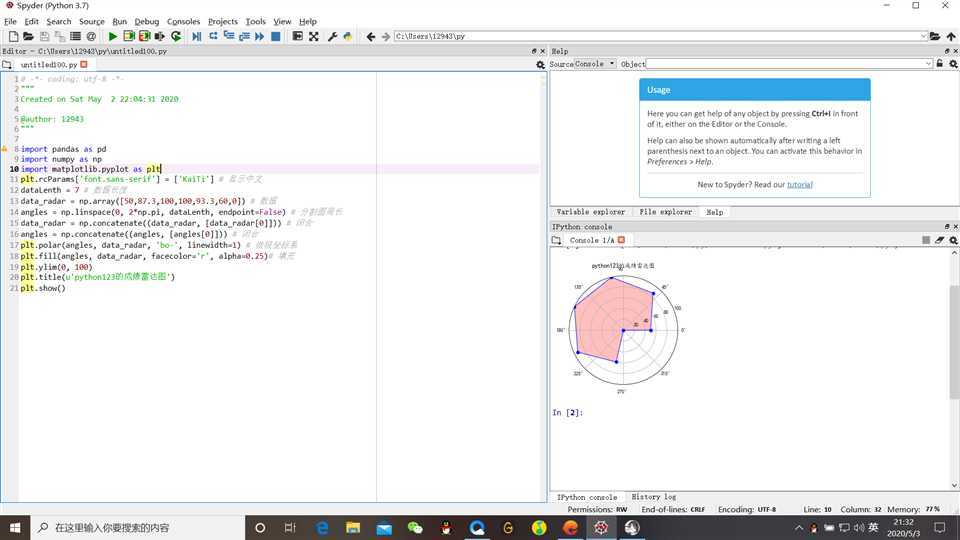Click the debug Step Return icon
The width and height of the screenshot is (960, 540).
(244, 37)
